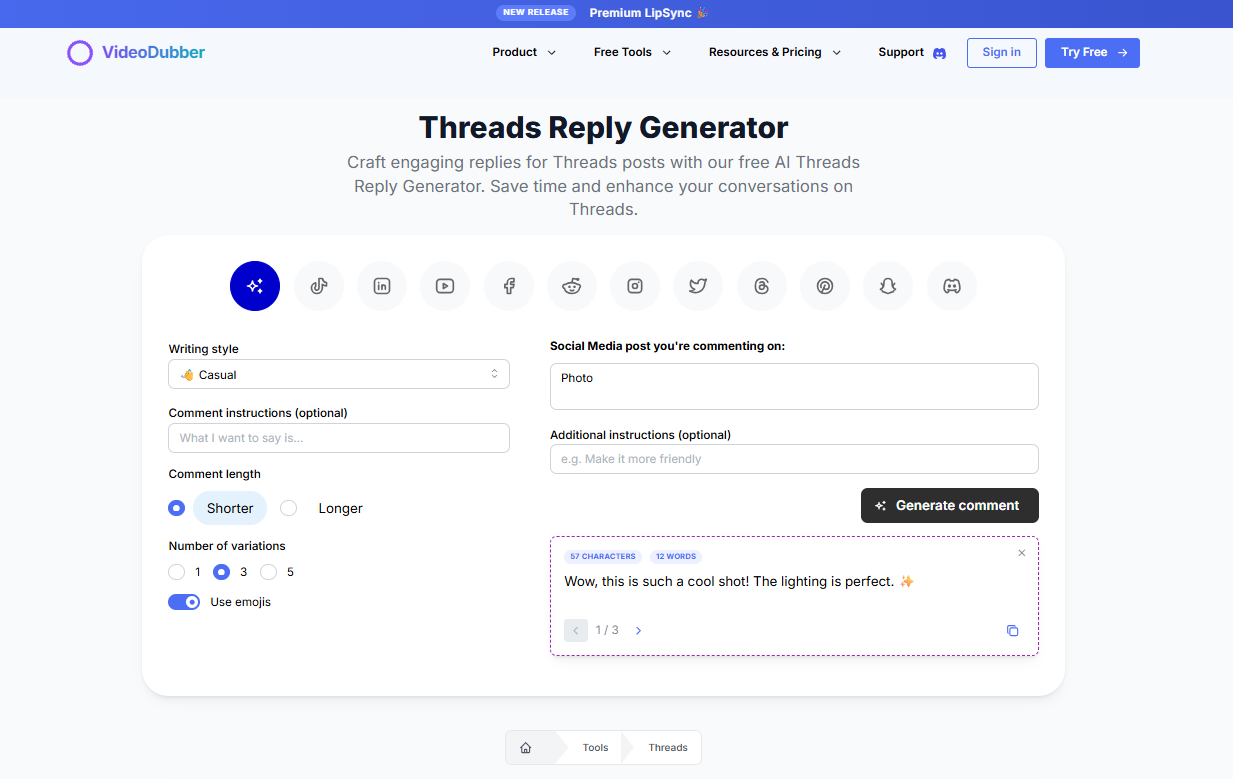Expand the Free Tools menu
This screenshot has width=1233, height=779.
coord(632,52)
